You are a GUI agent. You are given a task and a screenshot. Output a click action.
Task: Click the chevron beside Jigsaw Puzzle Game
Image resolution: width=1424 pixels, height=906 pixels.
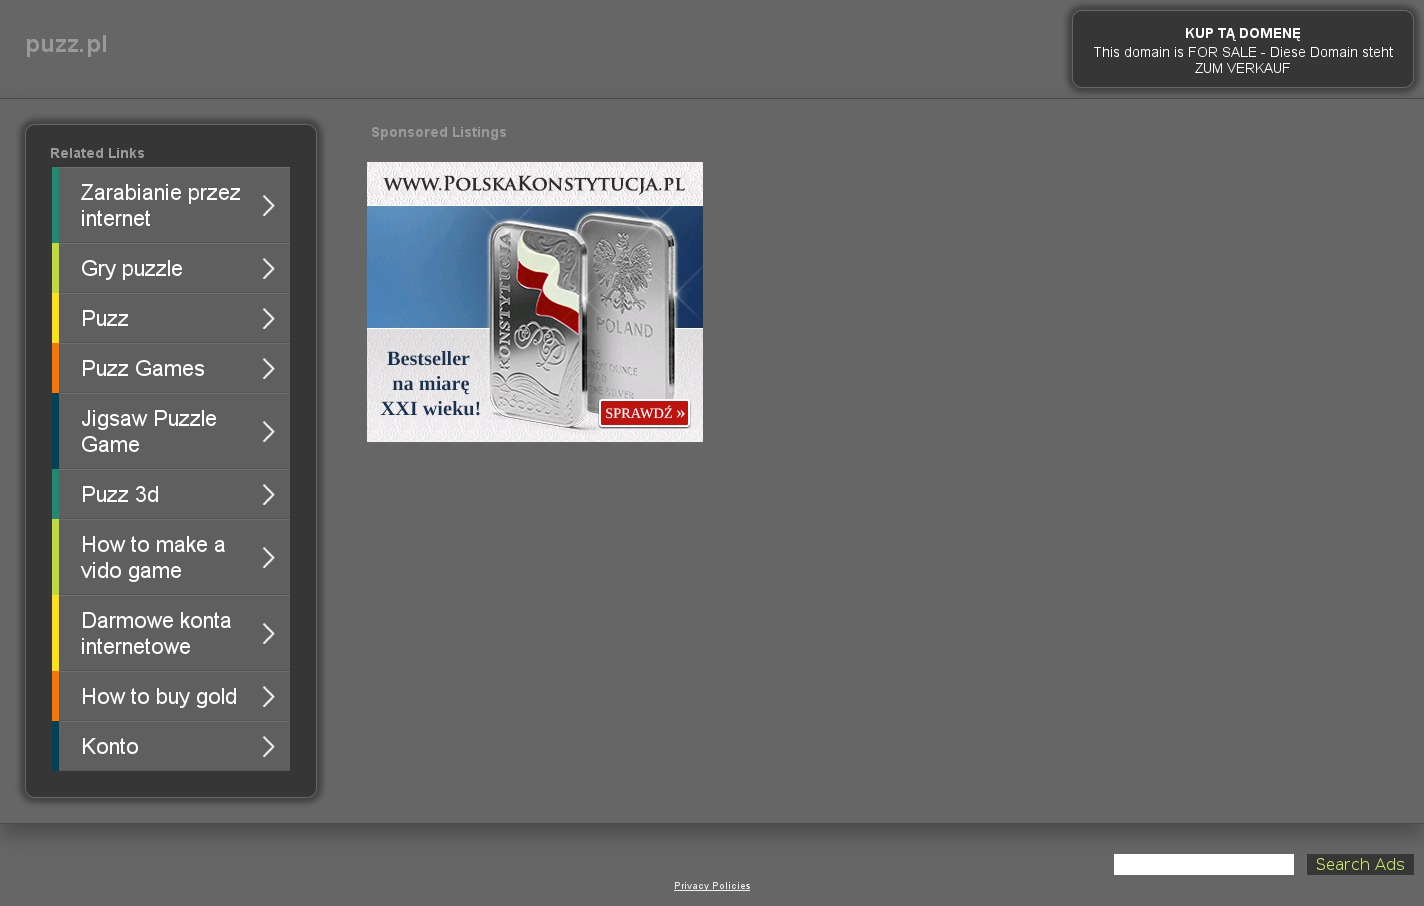click(268, 432)
